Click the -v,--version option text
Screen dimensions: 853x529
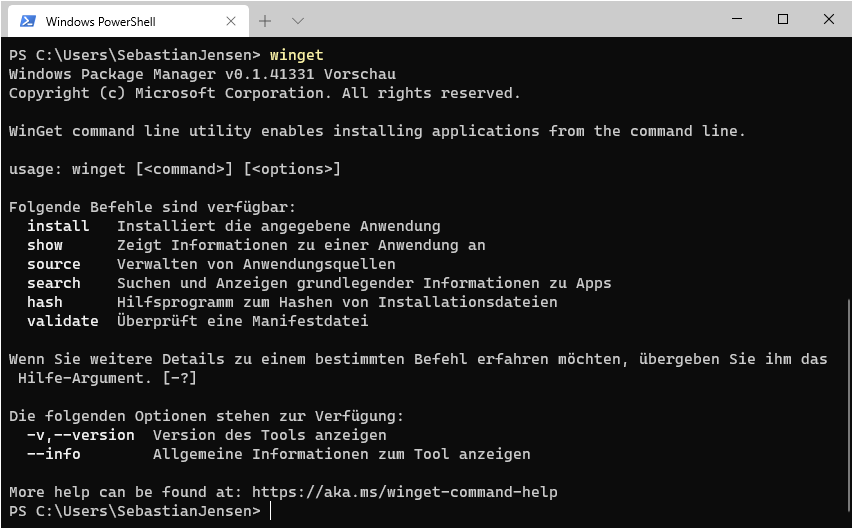[x=81, y=435]
